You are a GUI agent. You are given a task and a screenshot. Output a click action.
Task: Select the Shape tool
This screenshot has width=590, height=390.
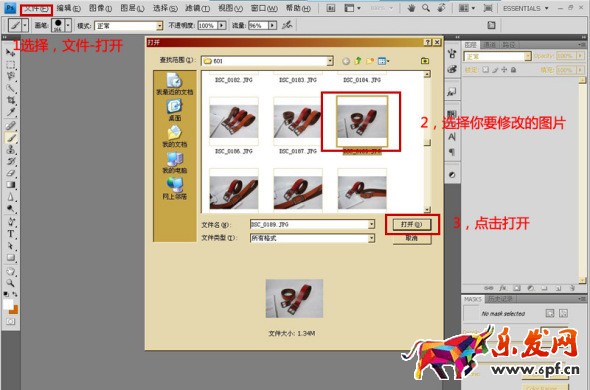[x=10, y=257]
